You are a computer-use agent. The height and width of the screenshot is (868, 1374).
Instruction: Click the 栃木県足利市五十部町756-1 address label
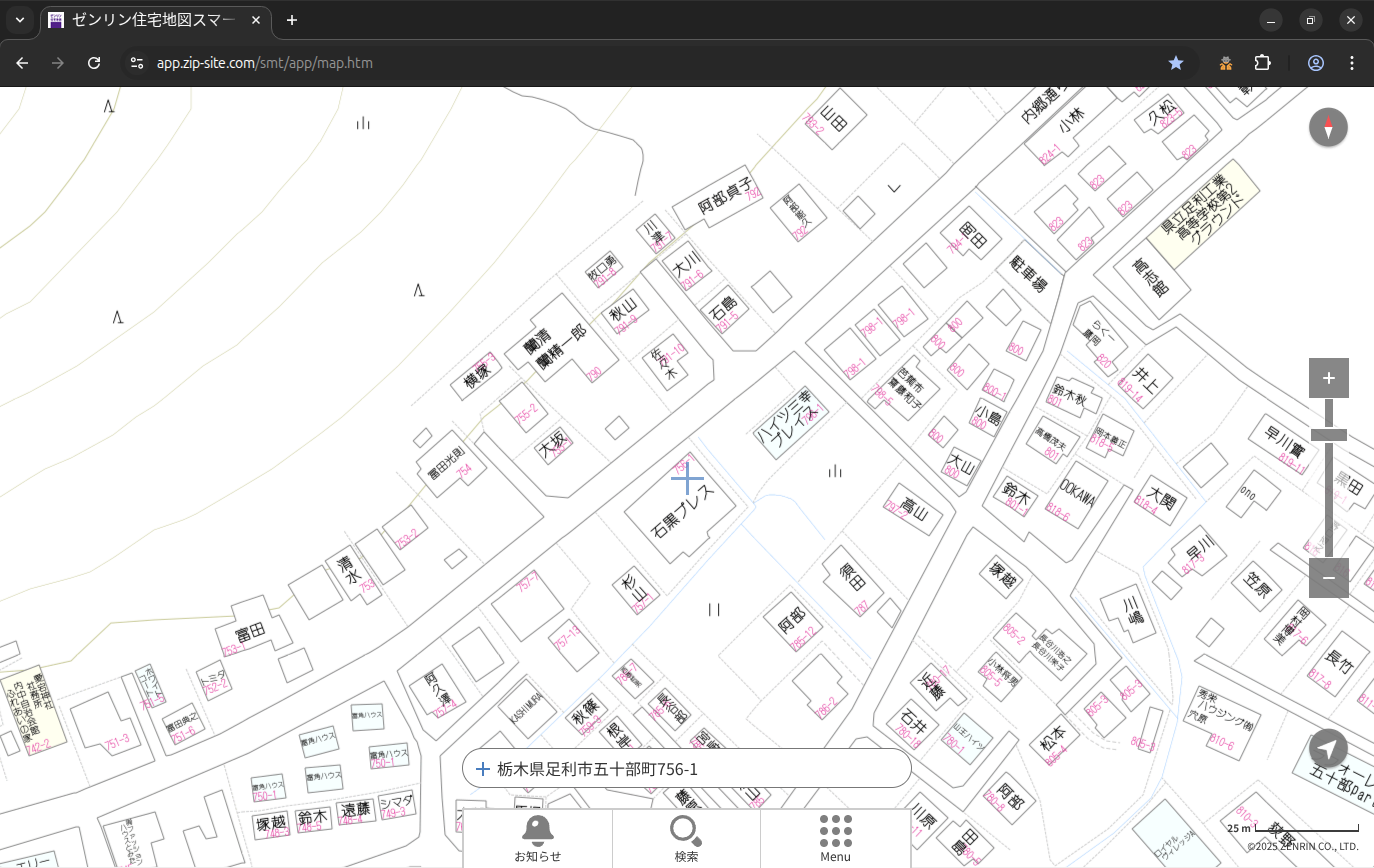(x=598, y=769)
